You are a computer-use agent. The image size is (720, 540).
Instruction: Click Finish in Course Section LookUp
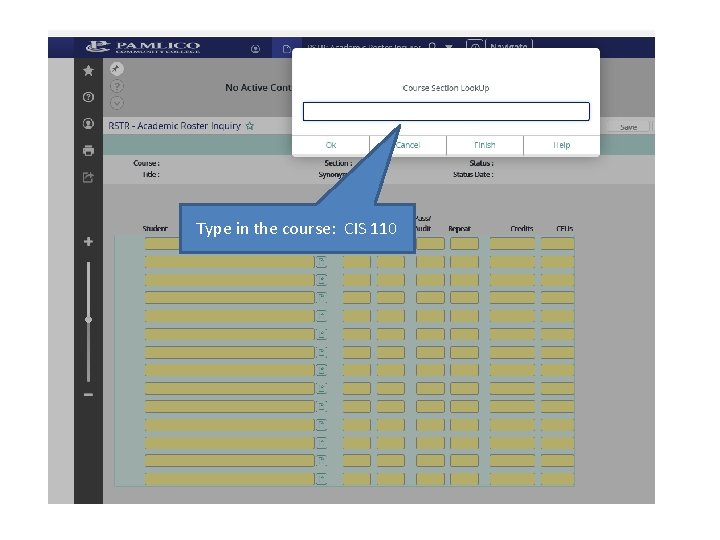tap(484, 145)
